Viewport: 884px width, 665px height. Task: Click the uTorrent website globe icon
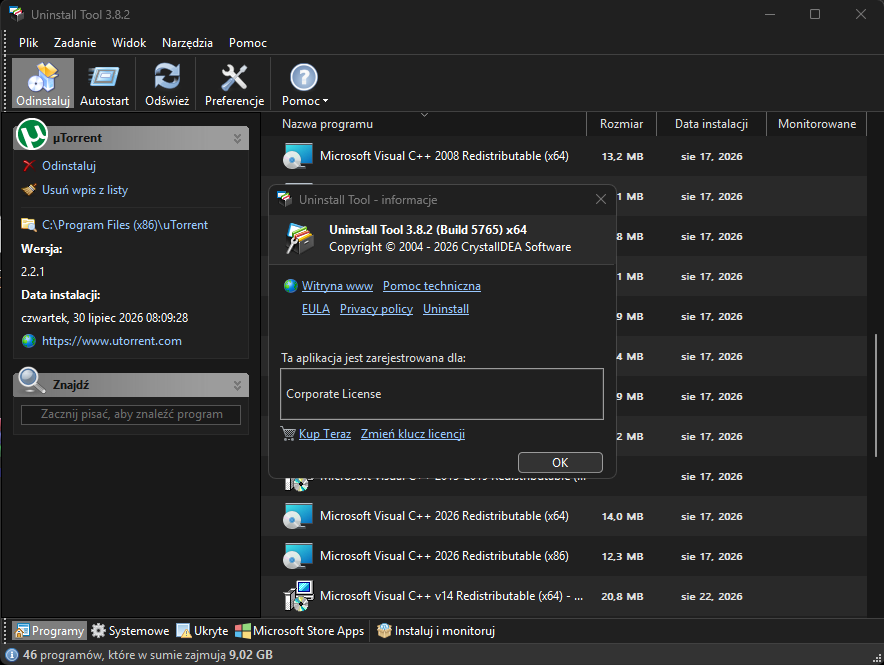pos(29,341)
